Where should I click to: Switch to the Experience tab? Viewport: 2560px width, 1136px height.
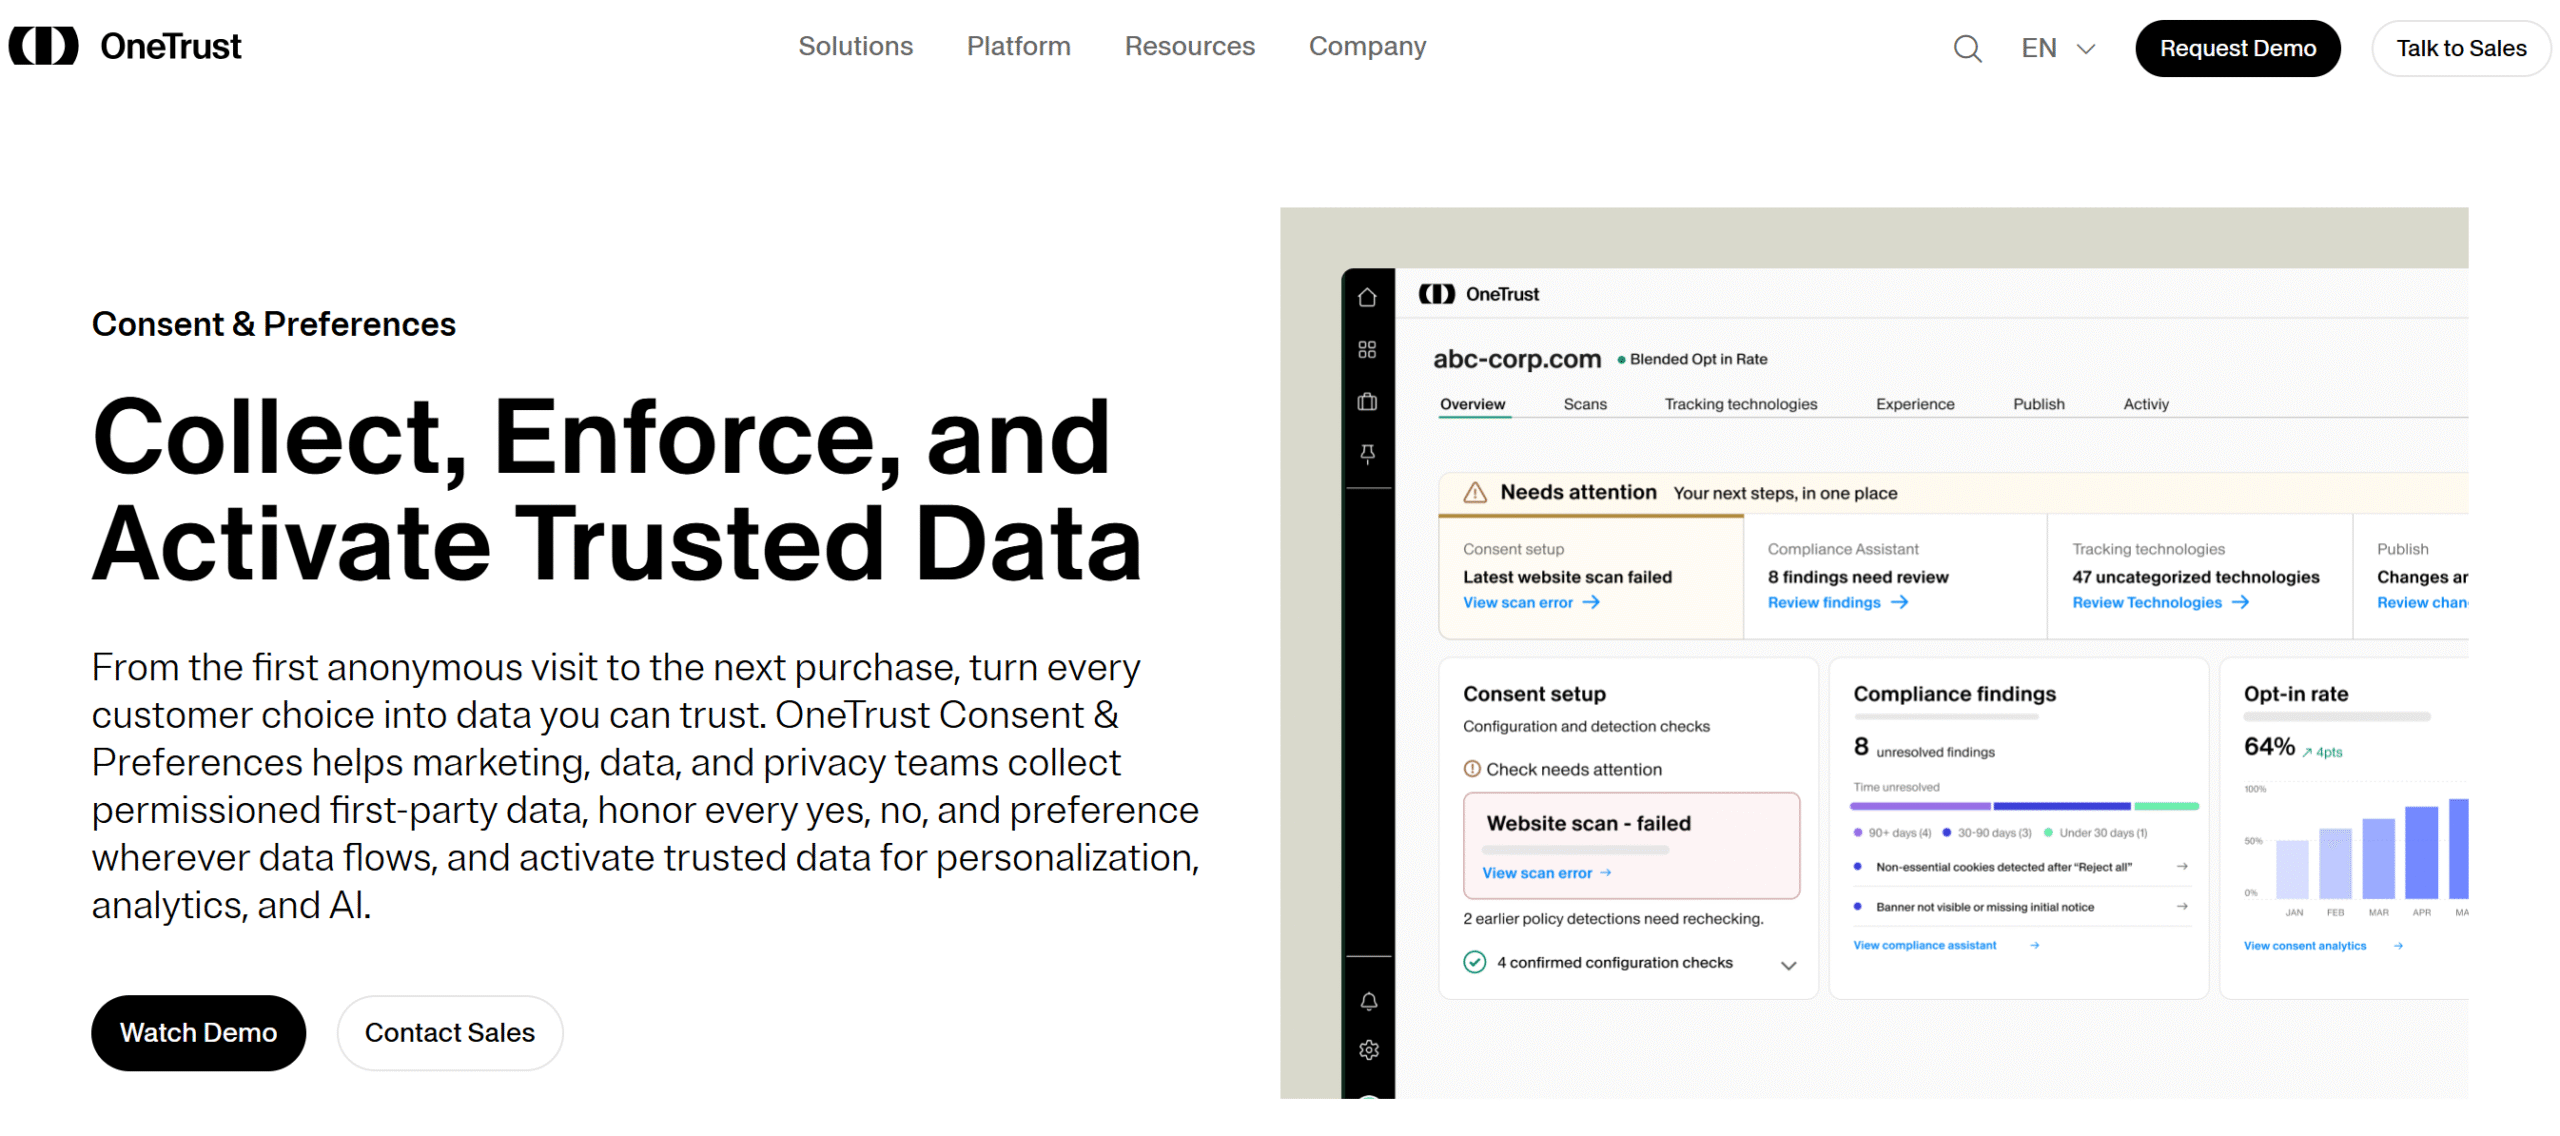point(1914,404)
